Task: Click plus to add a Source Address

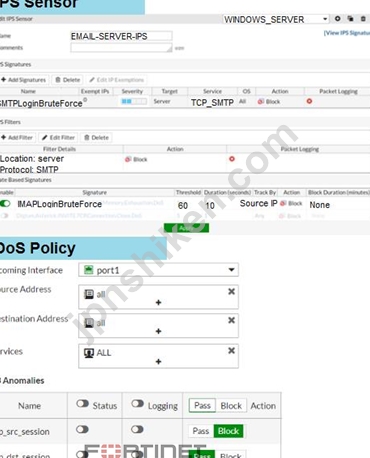Action: (158, 302)
